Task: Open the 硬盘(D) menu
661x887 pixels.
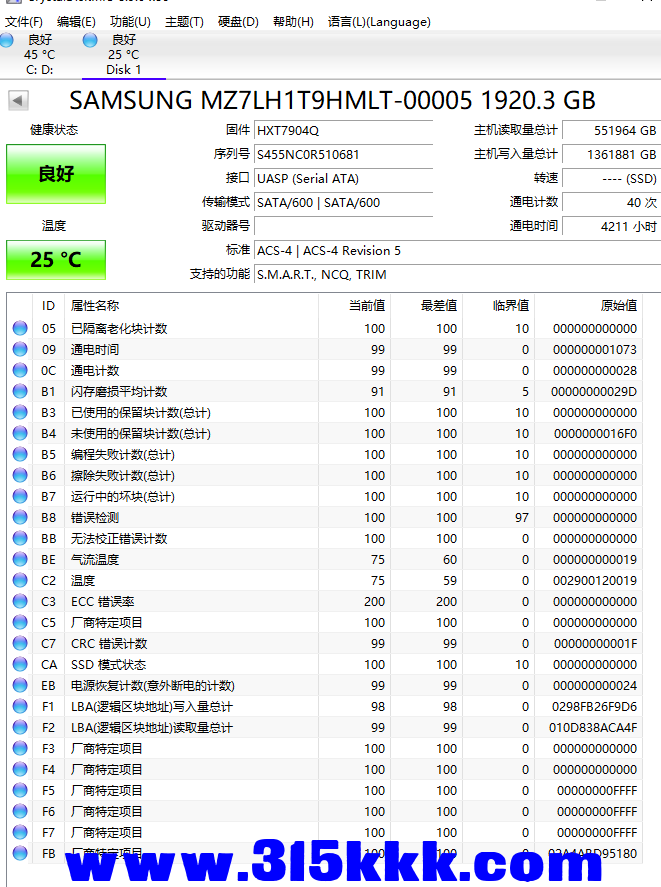Action: tap(238, 21)
